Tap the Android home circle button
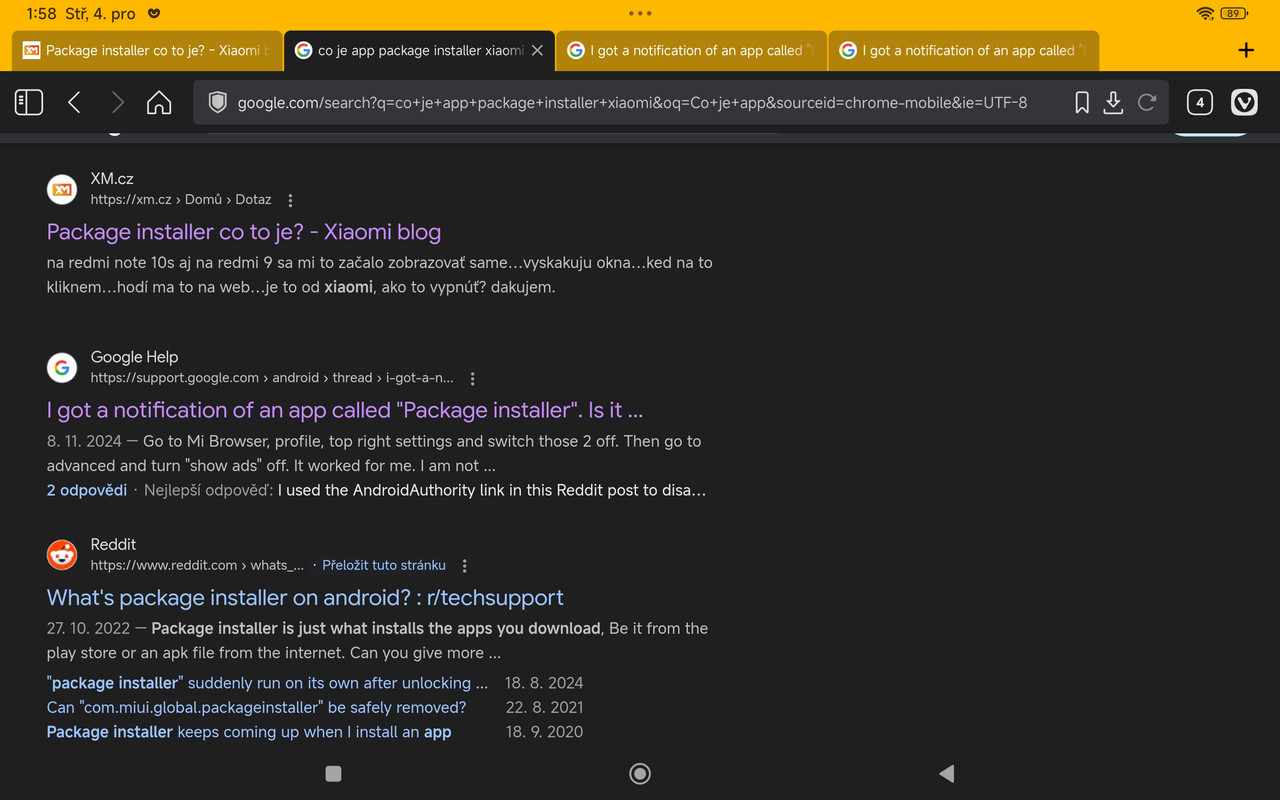Screen dimensions: 1280x800 click(640, 773)
